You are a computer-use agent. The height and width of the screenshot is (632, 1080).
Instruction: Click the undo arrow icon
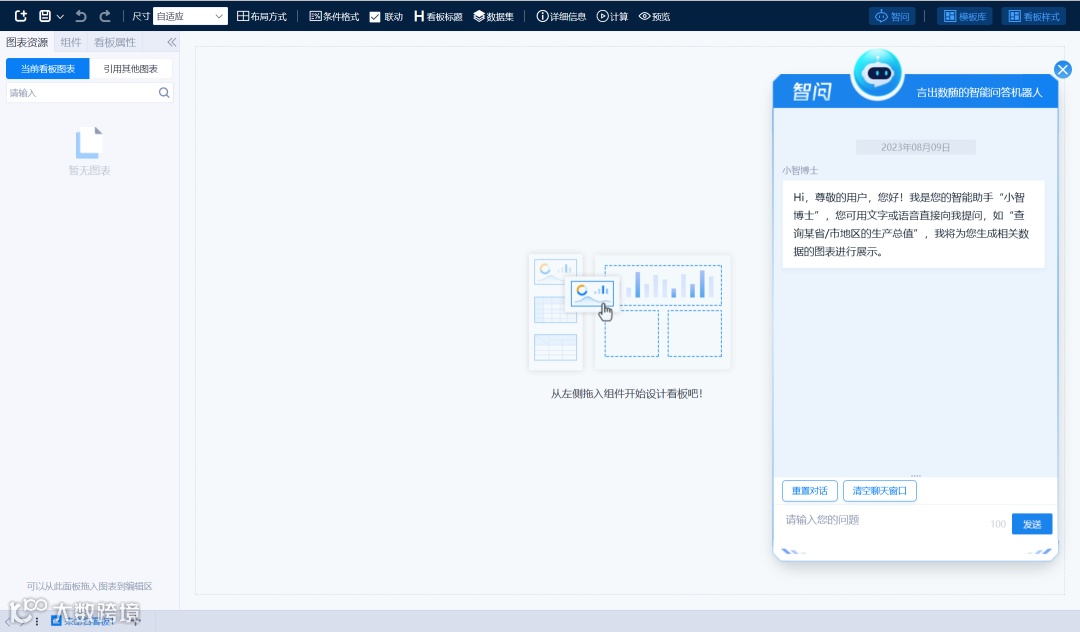point(81,16)
